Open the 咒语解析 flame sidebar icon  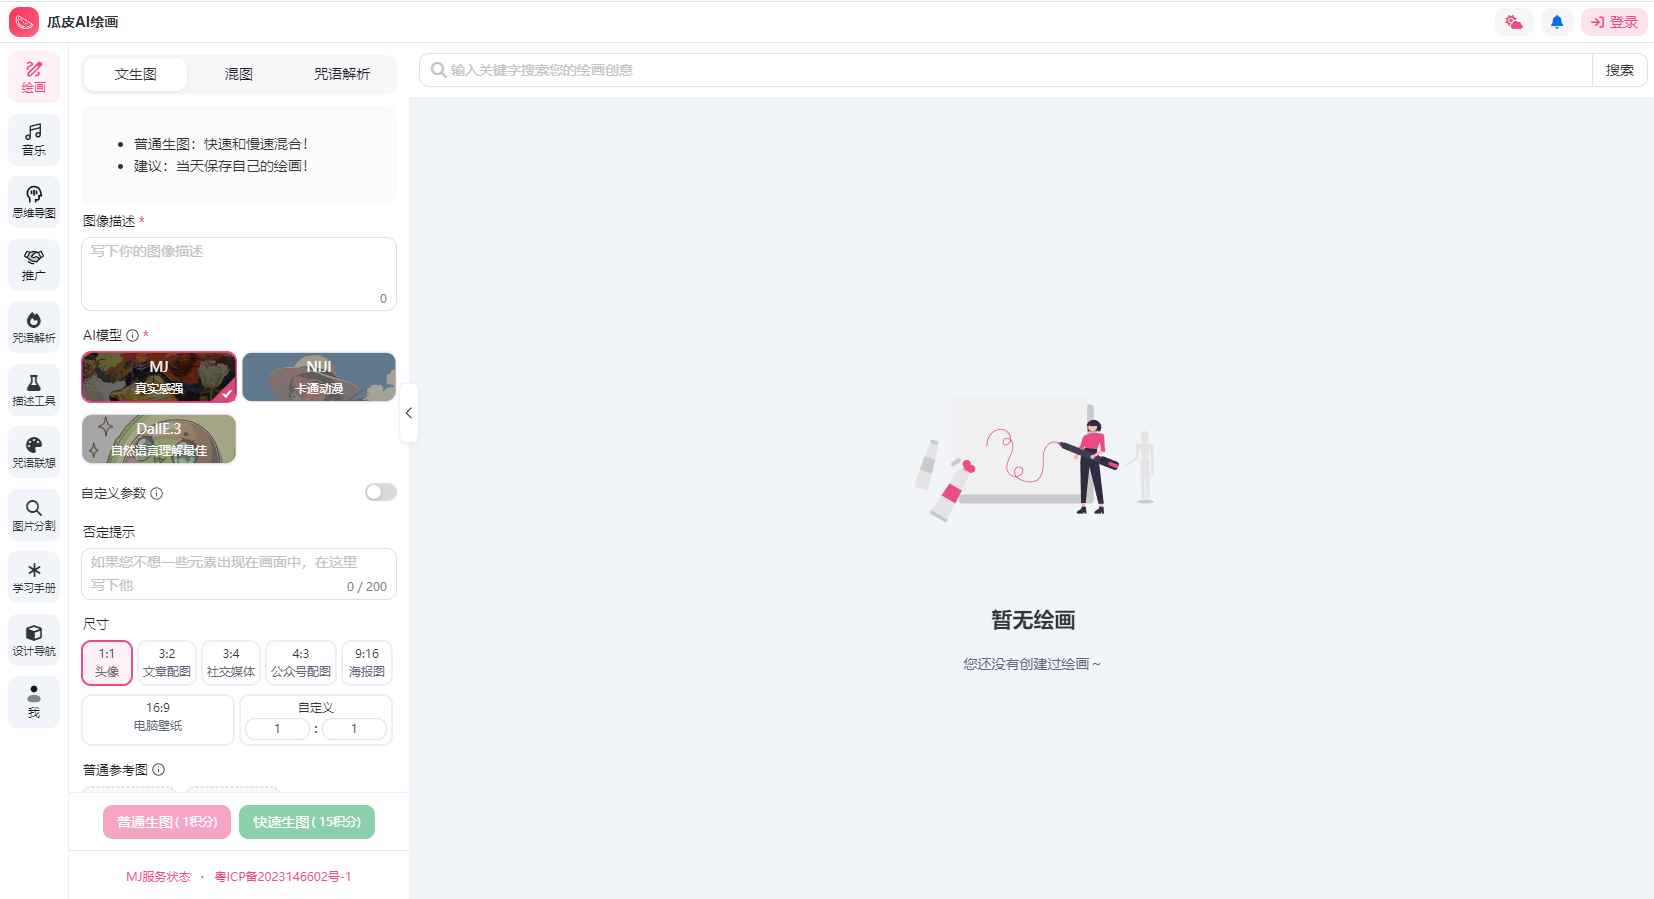point(34,327)
